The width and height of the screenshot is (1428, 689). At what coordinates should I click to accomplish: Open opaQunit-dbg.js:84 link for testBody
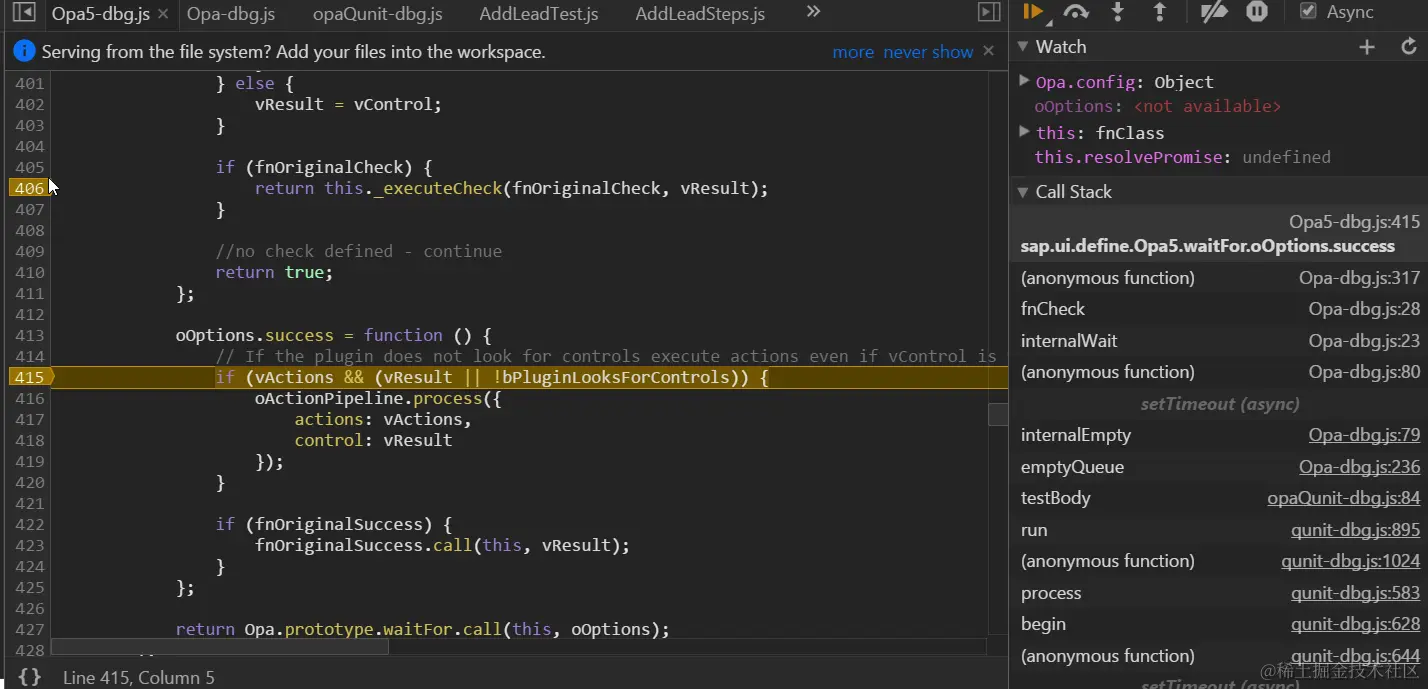point(1343,498)
